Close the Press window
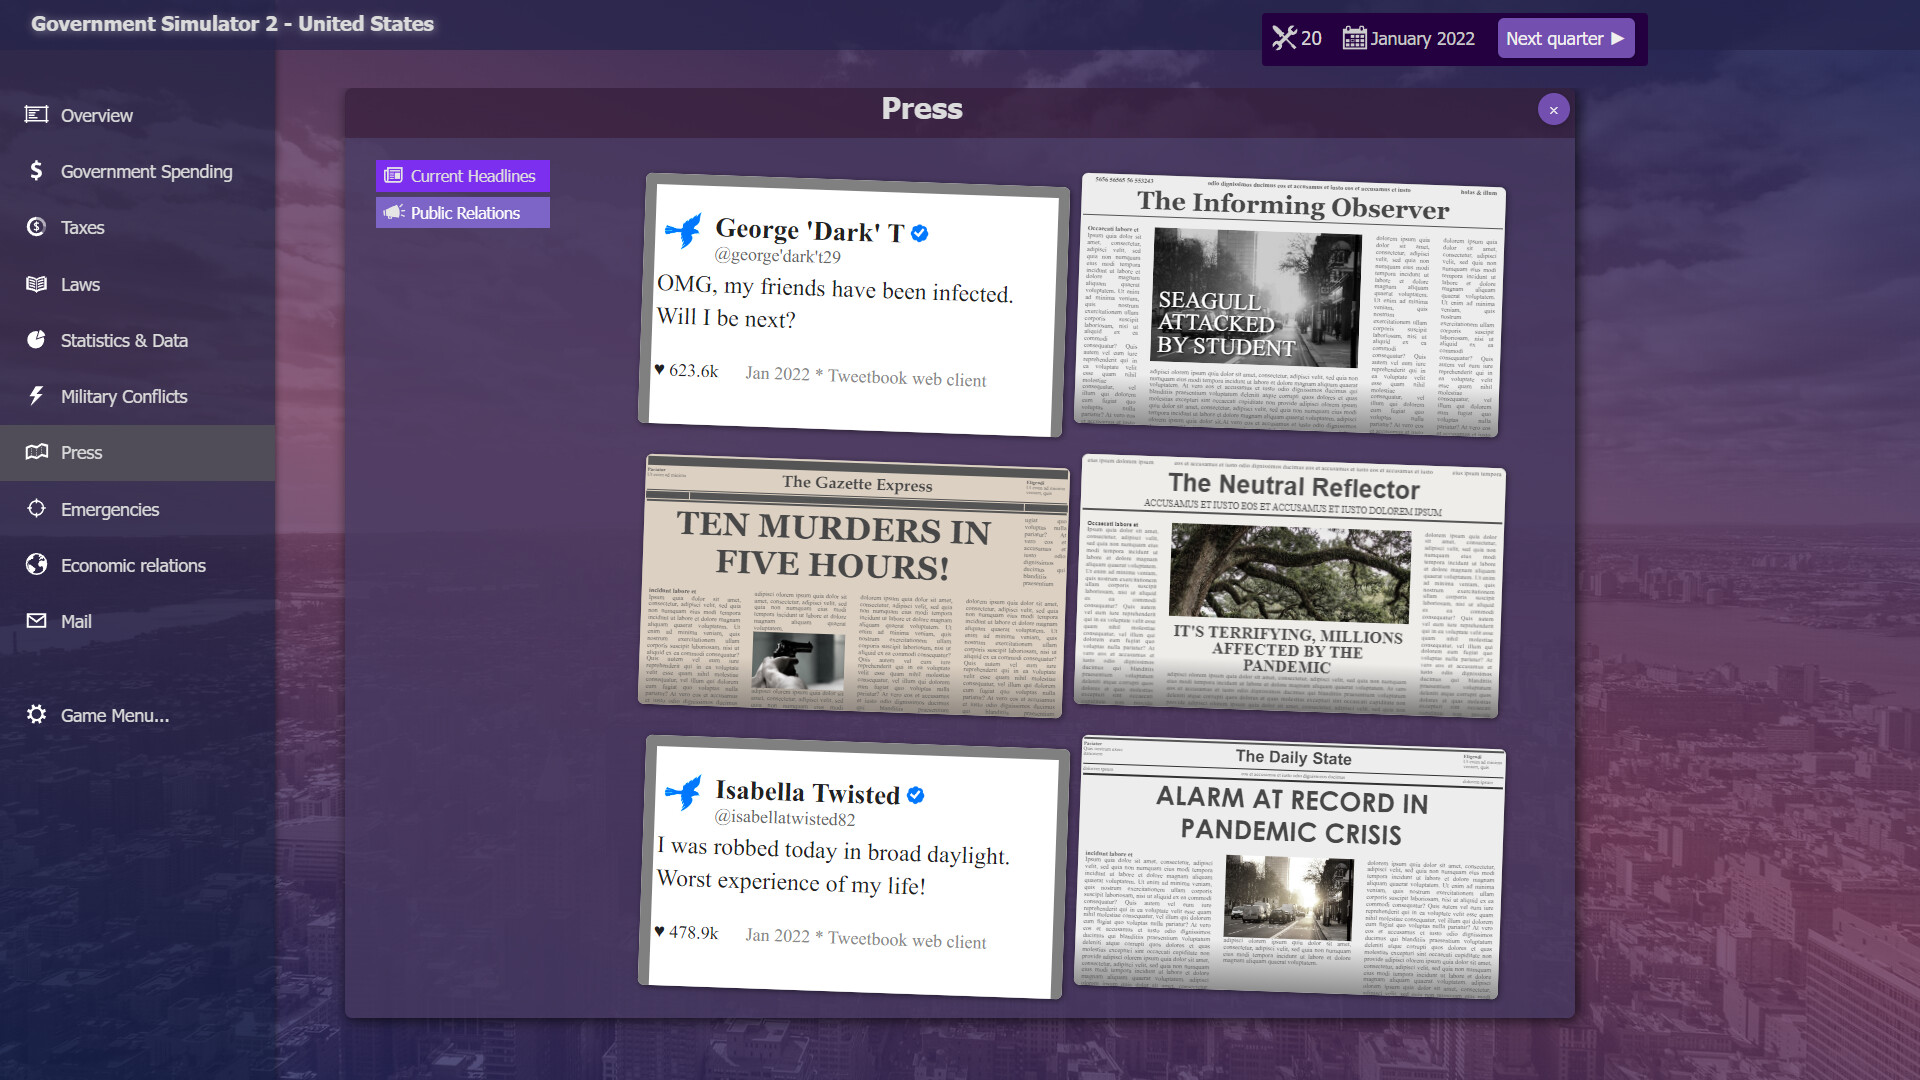 click(1553, 109)
